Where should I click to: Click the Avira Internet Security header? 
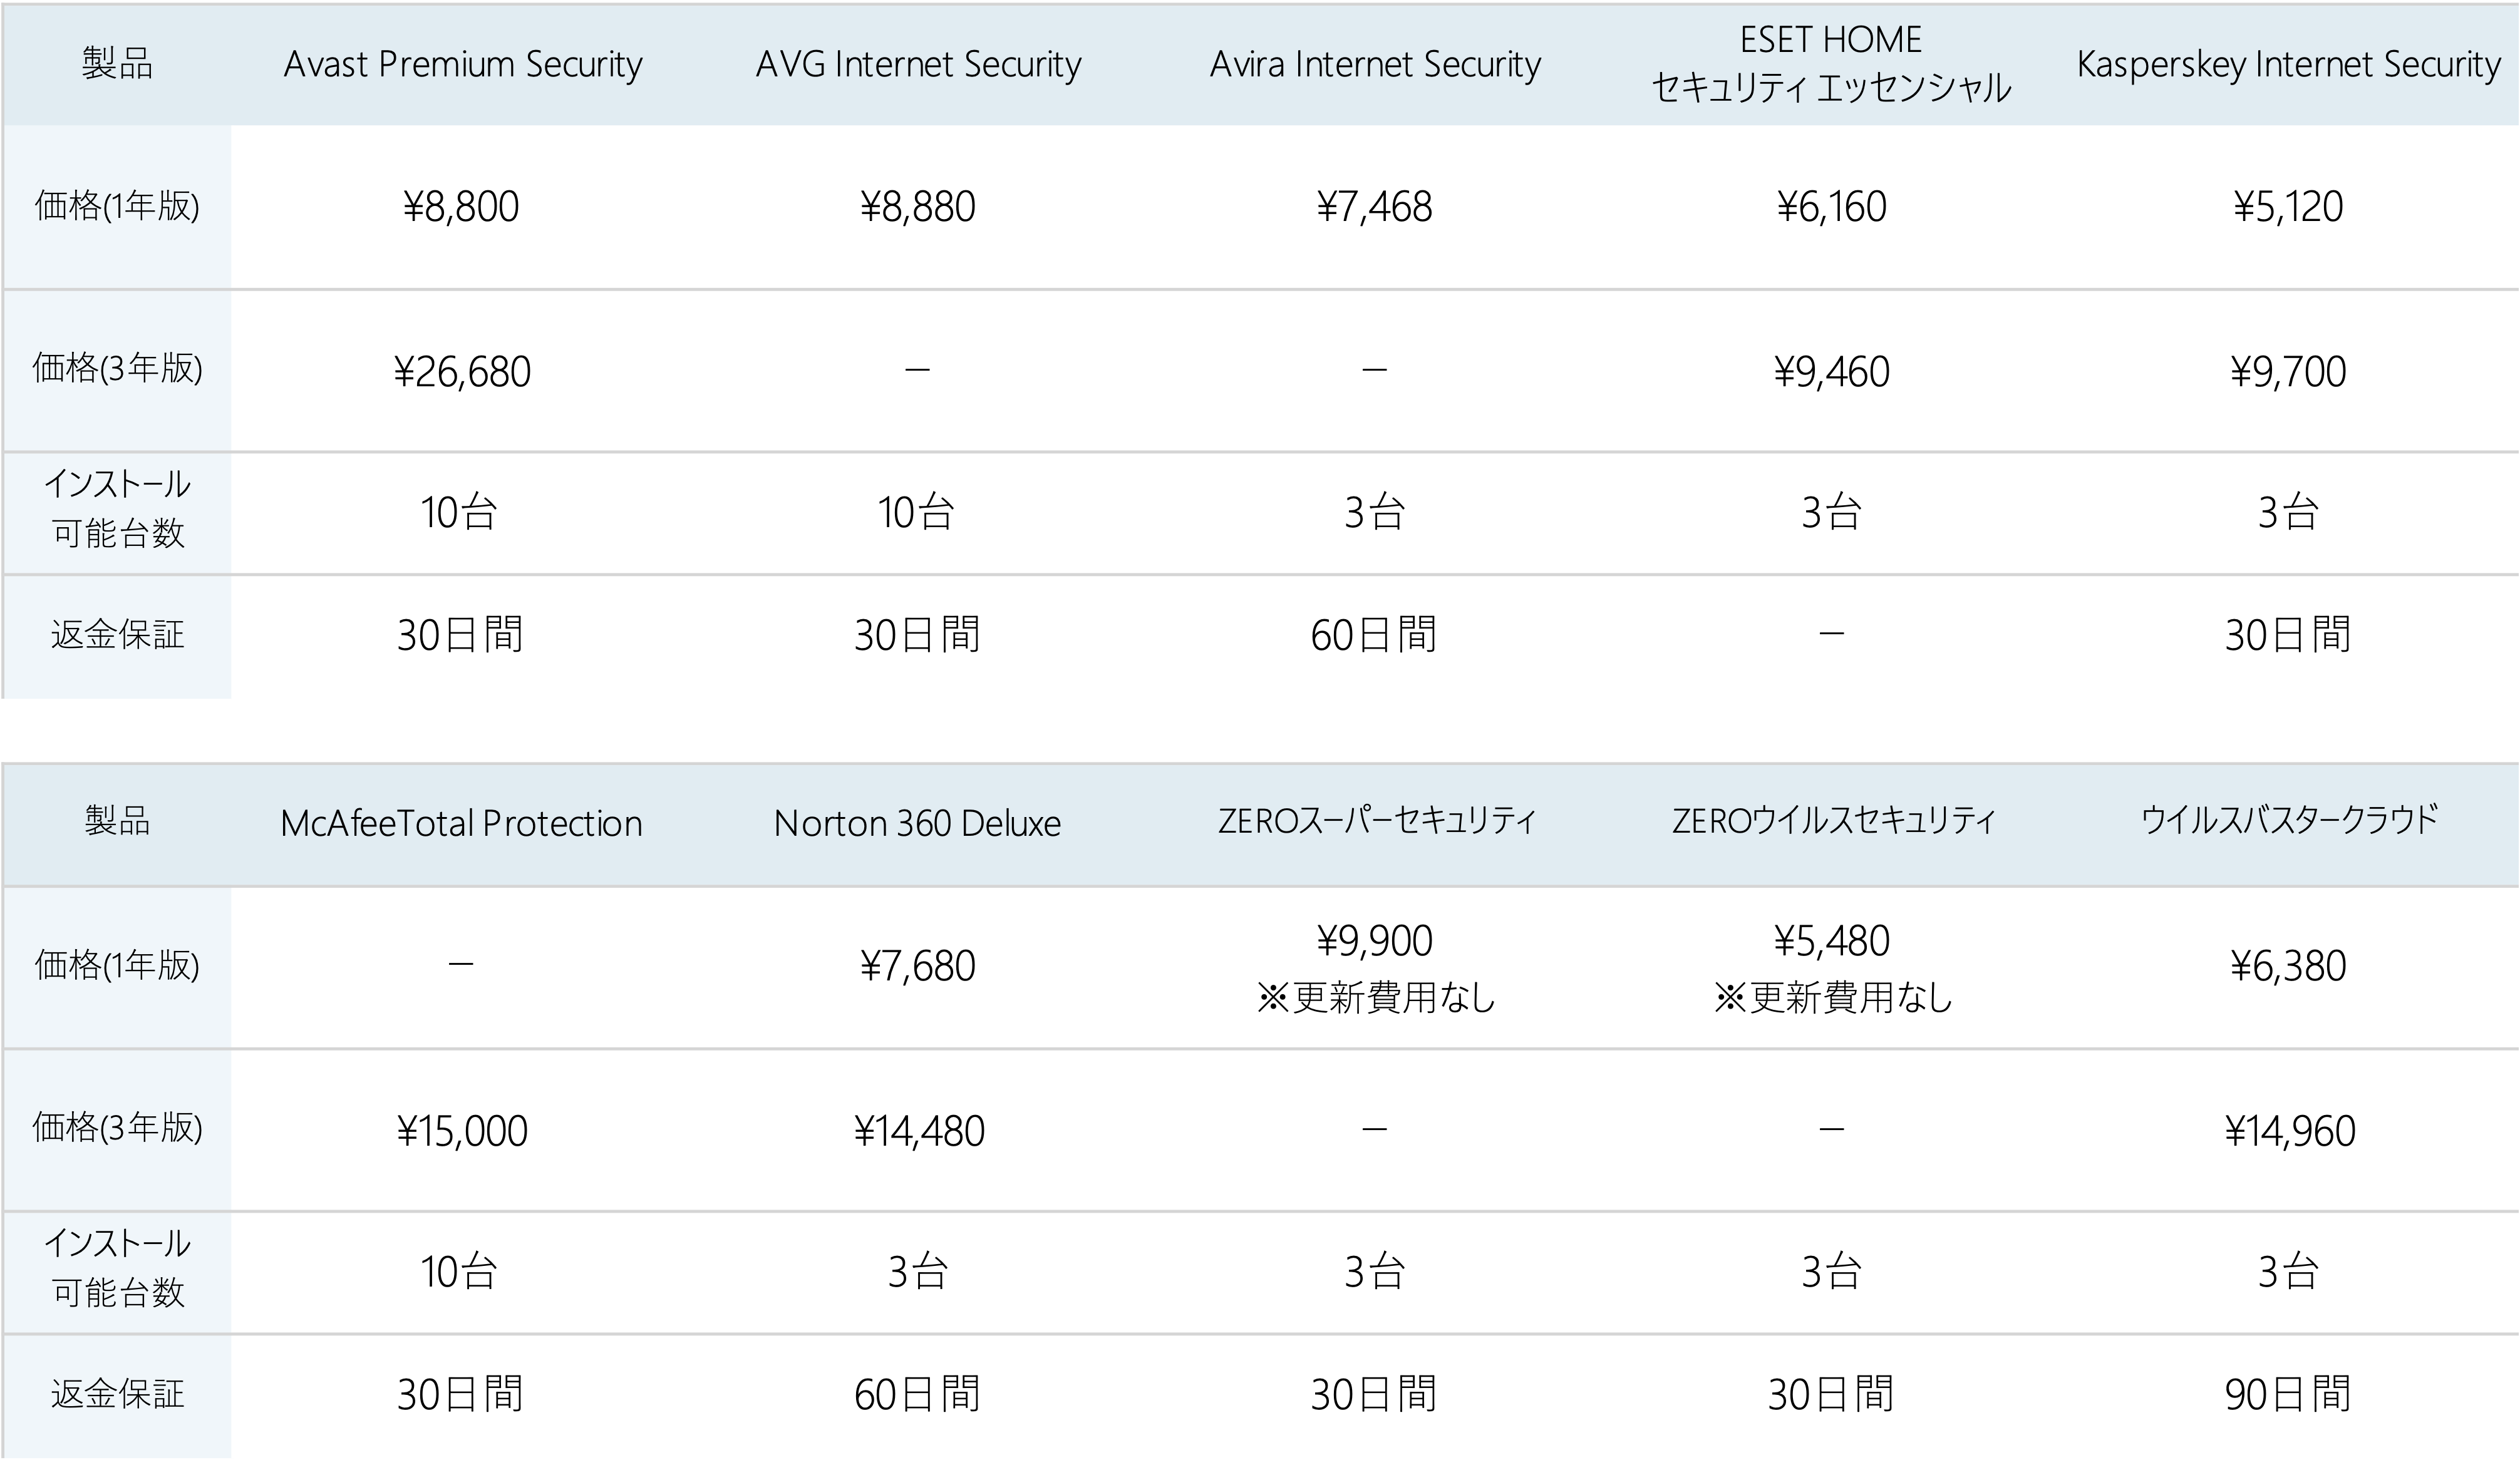point(1375,64)
